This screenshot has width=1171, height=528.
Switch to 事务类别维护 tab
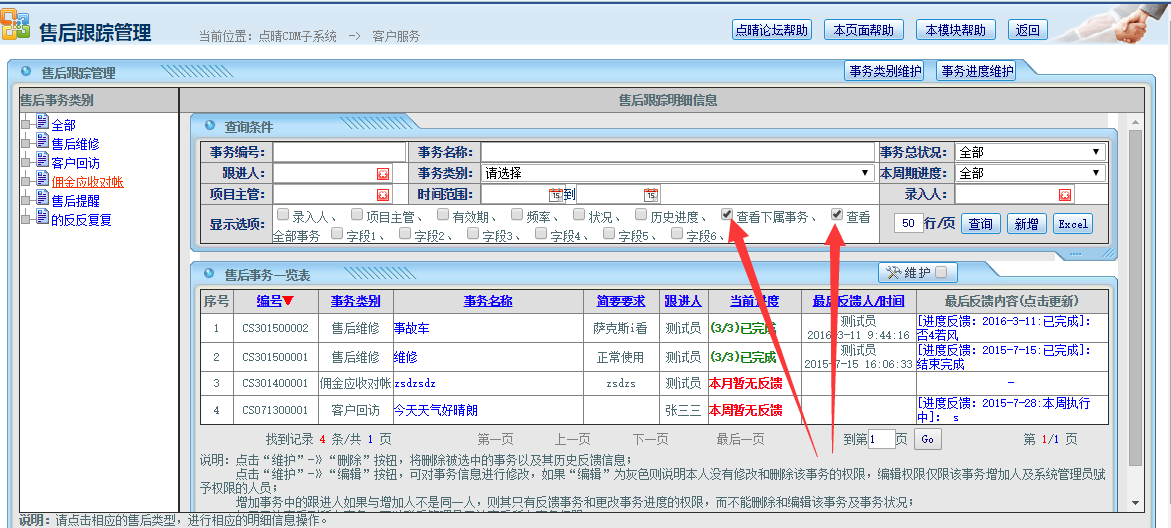tap(885, 71)
